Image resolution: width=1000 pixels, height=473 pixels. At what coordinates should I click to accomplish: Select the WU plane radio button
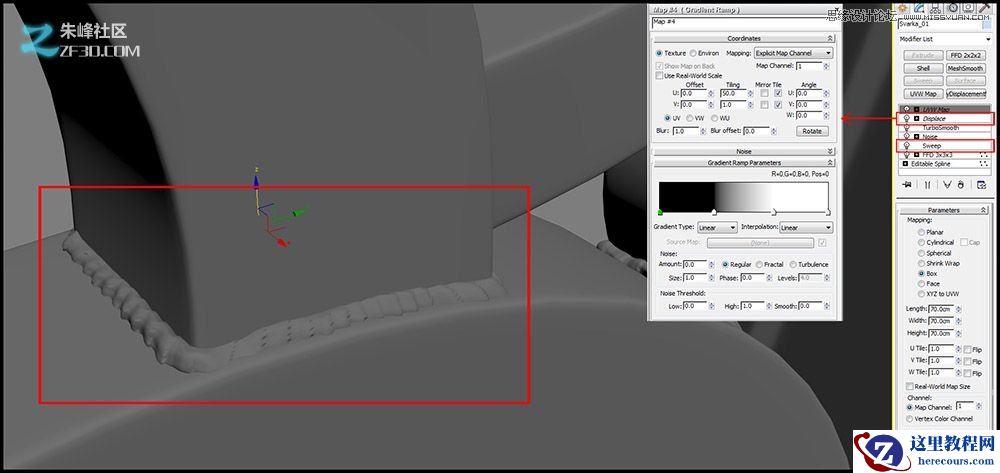(714, 118)
